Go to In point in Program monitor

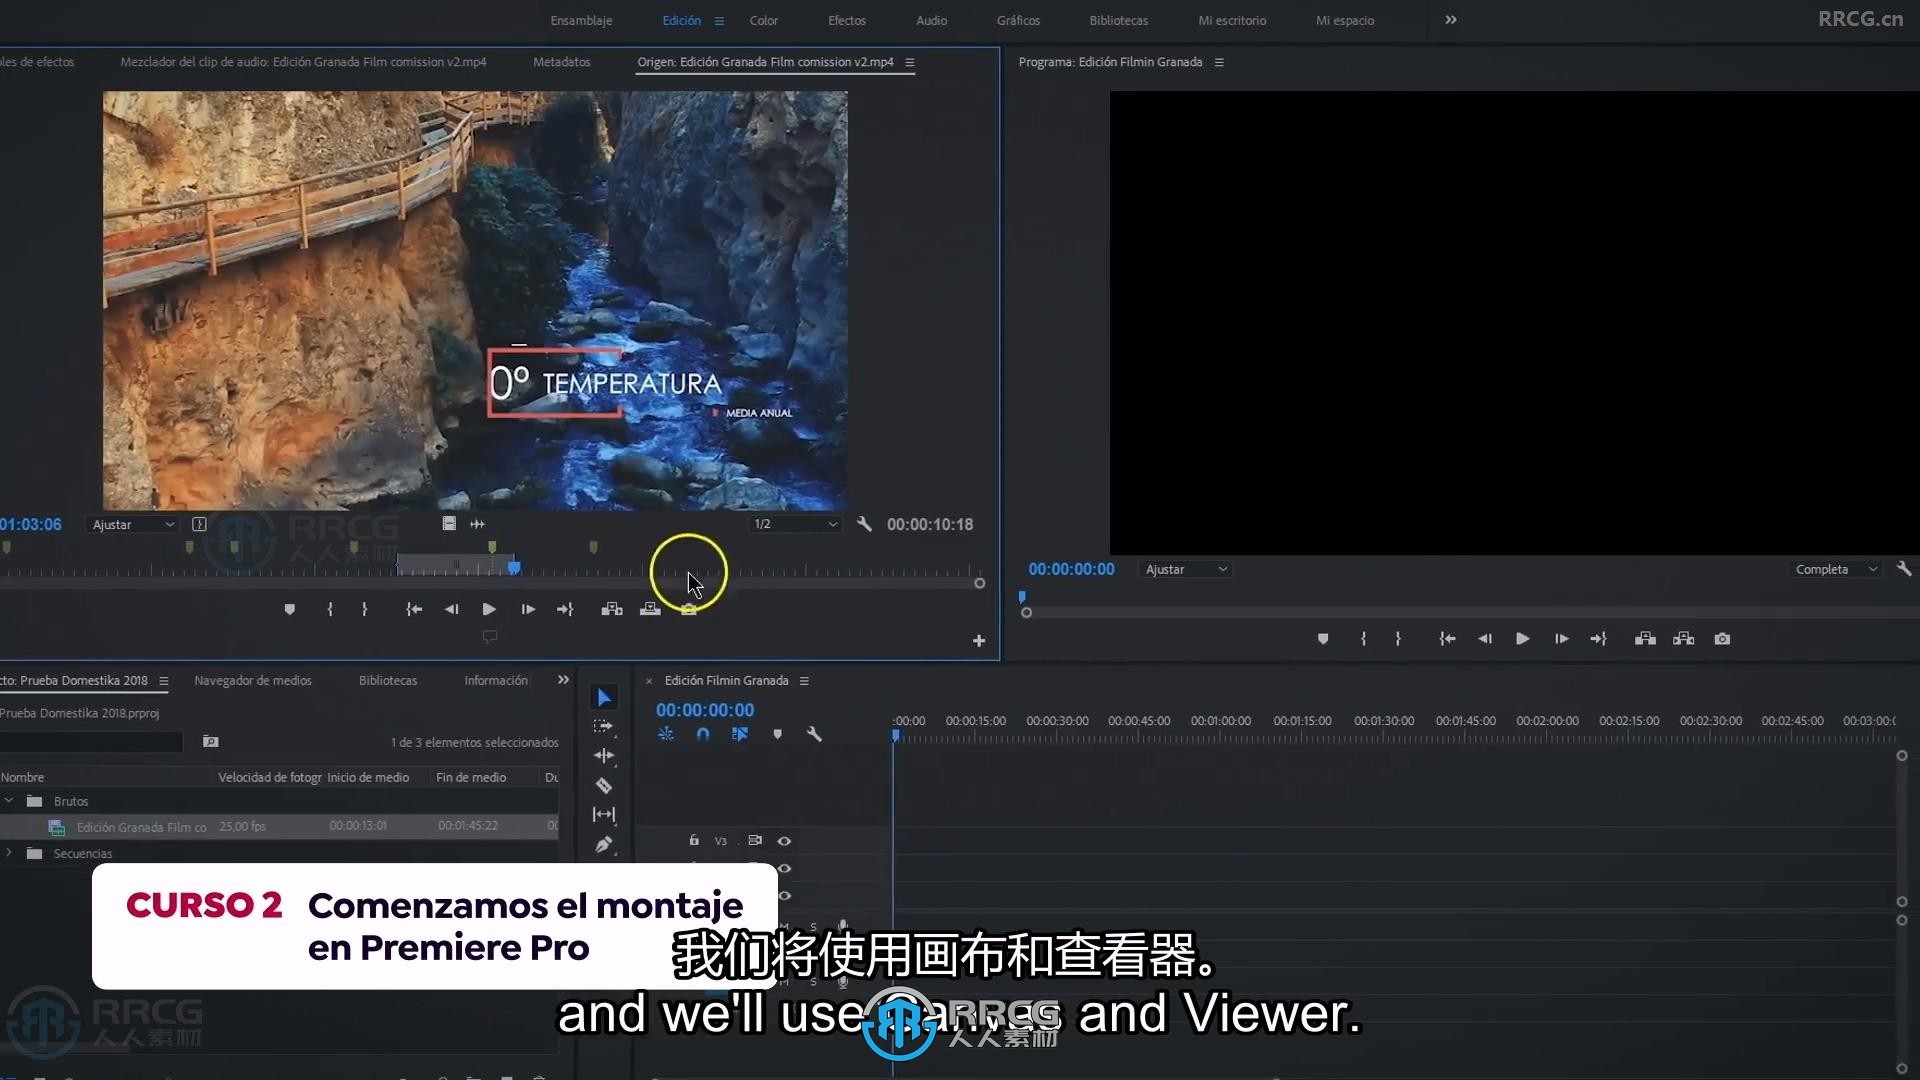tap(1447, 639)
